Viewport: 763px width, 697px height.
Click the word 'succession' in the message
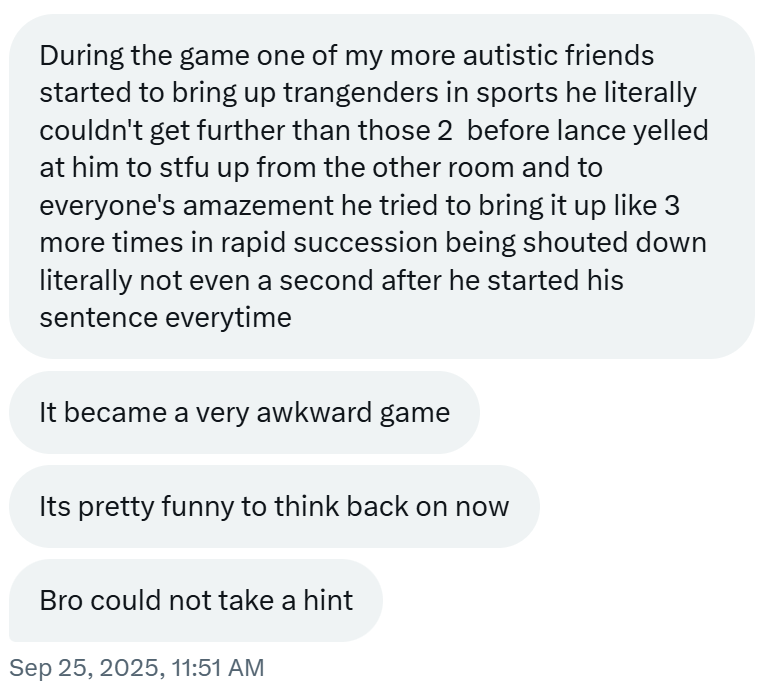365,243
